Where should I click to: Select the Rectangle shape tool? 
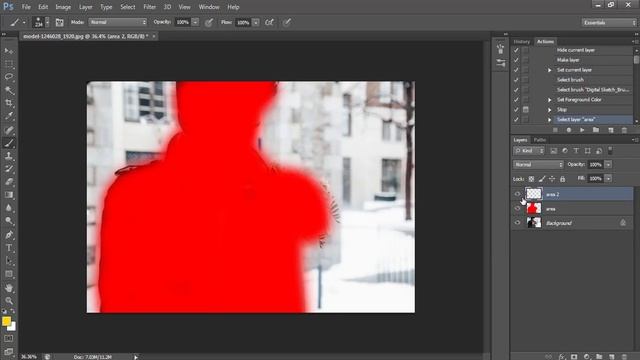(x=9, y=274)
